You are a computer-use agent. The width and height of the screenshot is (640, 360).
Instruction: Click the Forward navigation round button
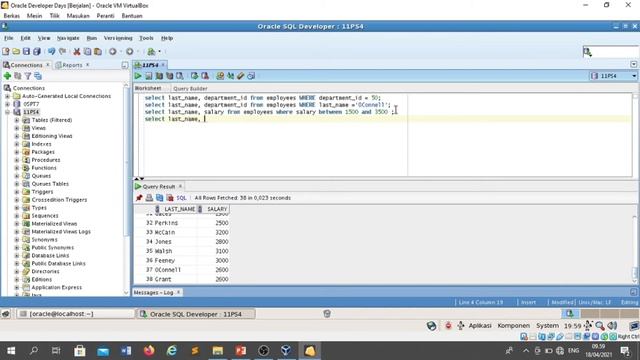(x=130, y=51)
